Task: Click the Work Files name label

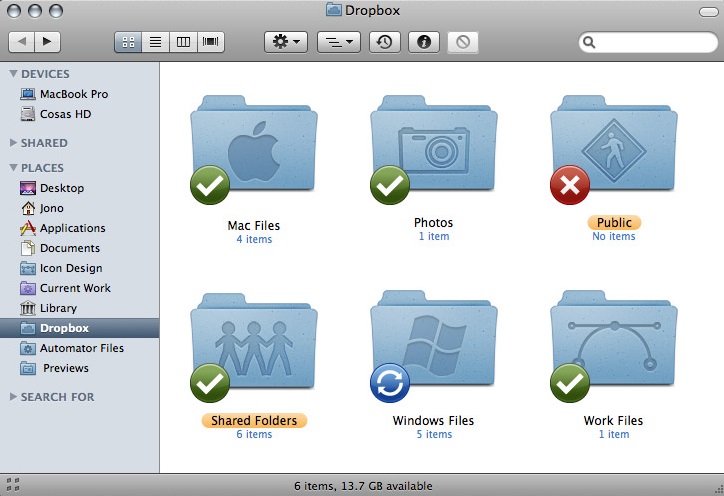Action: [x=613, y=421]
